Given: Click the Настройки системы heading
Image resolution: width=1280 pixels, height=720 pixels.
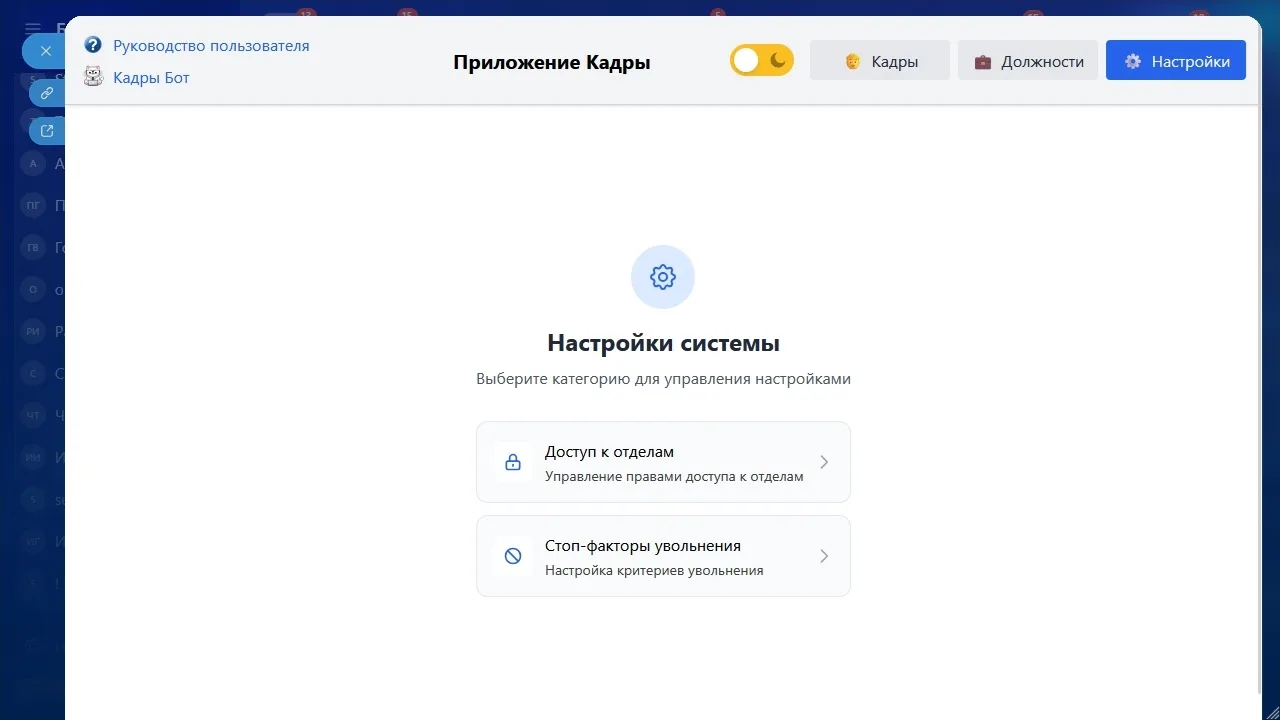Looking at the screenshot, I should 663,343.
